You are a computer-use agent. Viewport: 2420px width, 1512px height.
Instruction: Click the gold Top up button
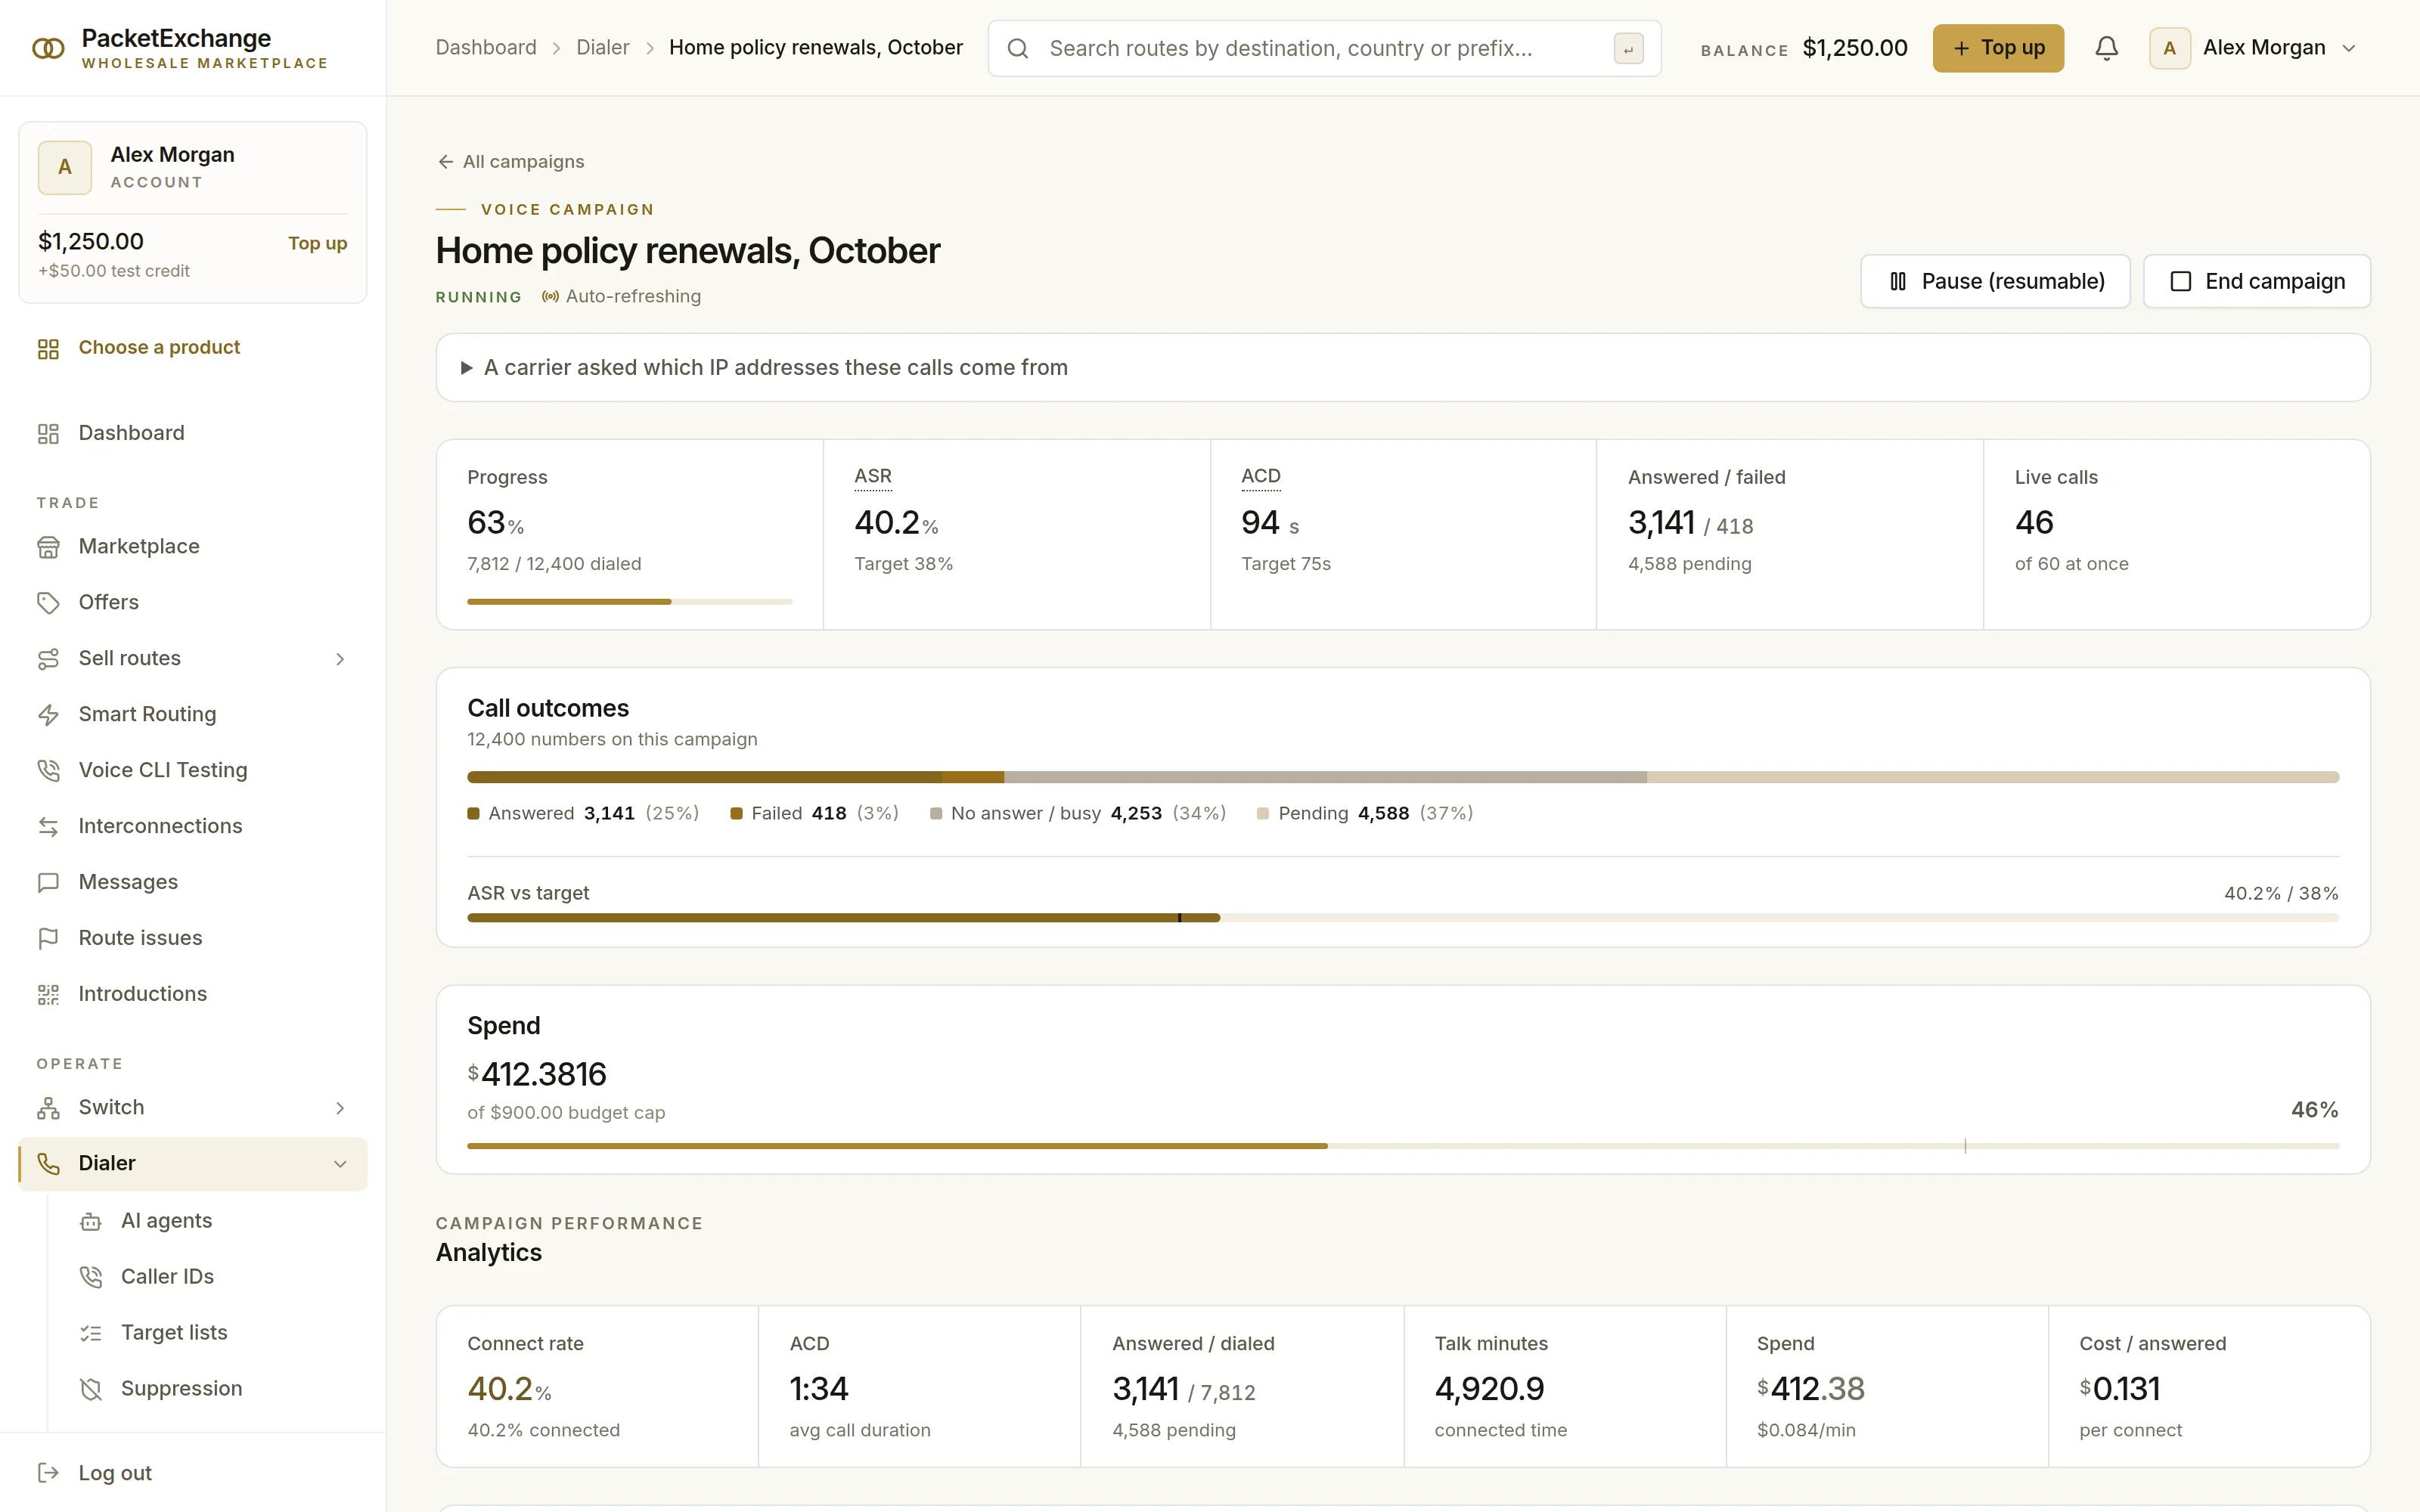tap(1997, 48)
